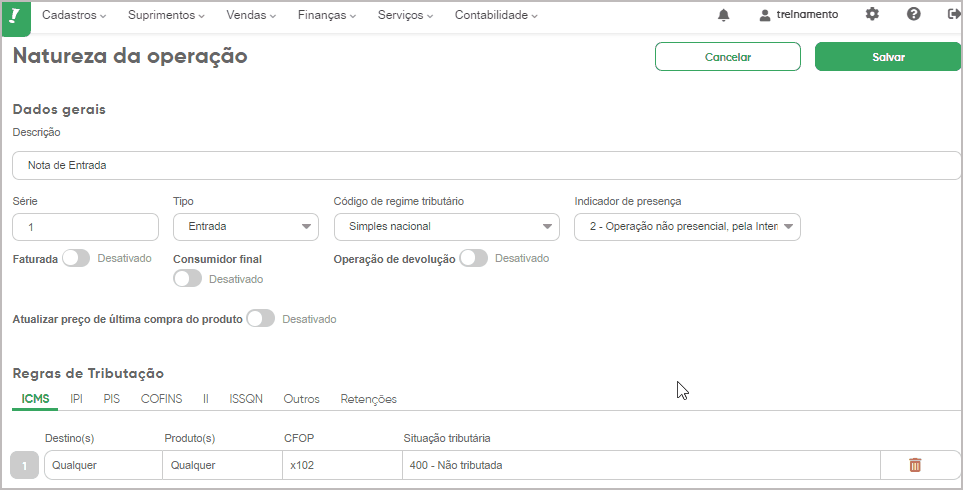The width and height of the screenshot is (963, 490).
Task: Toggle Atualizar preço de última compra switch
Action: click(x=260, y=319)
